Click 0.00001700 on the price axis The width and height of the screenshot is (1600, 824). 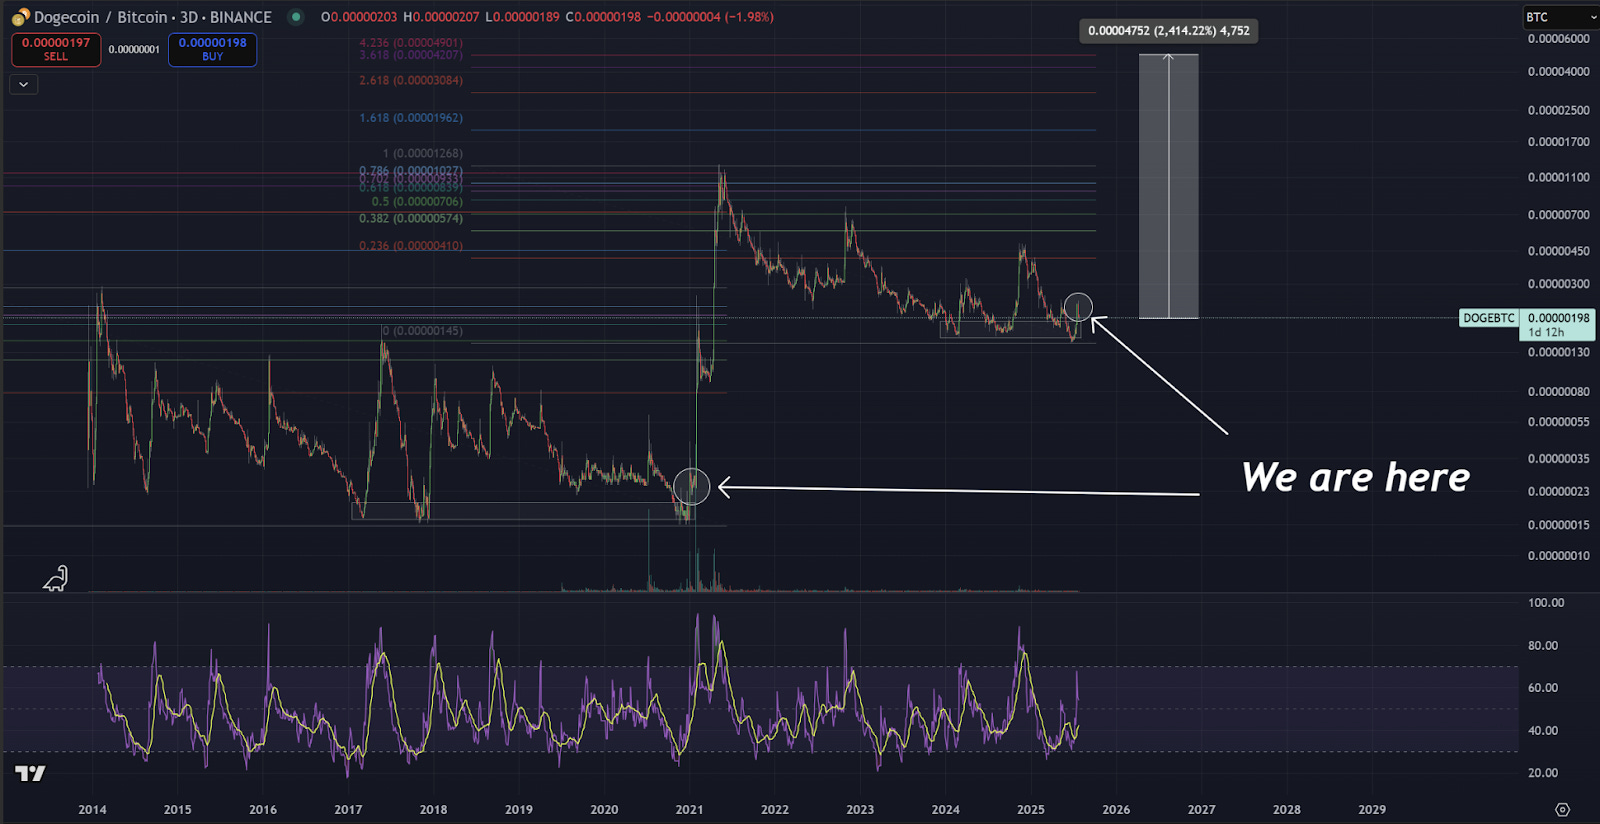(x=1558, y=142)
